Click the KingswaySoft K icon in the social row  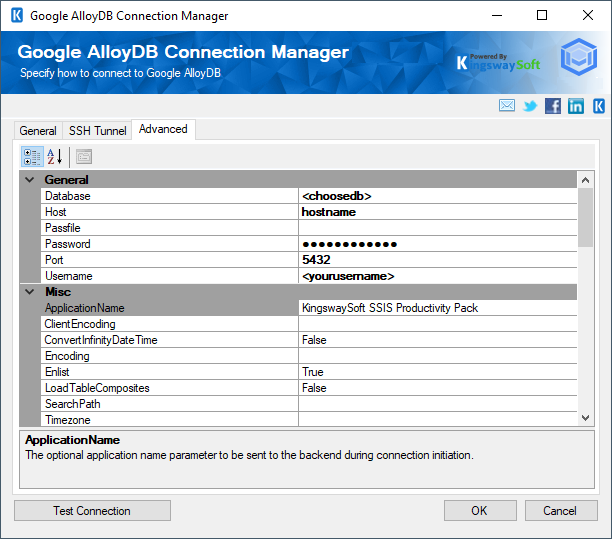[x=599, y=106]
